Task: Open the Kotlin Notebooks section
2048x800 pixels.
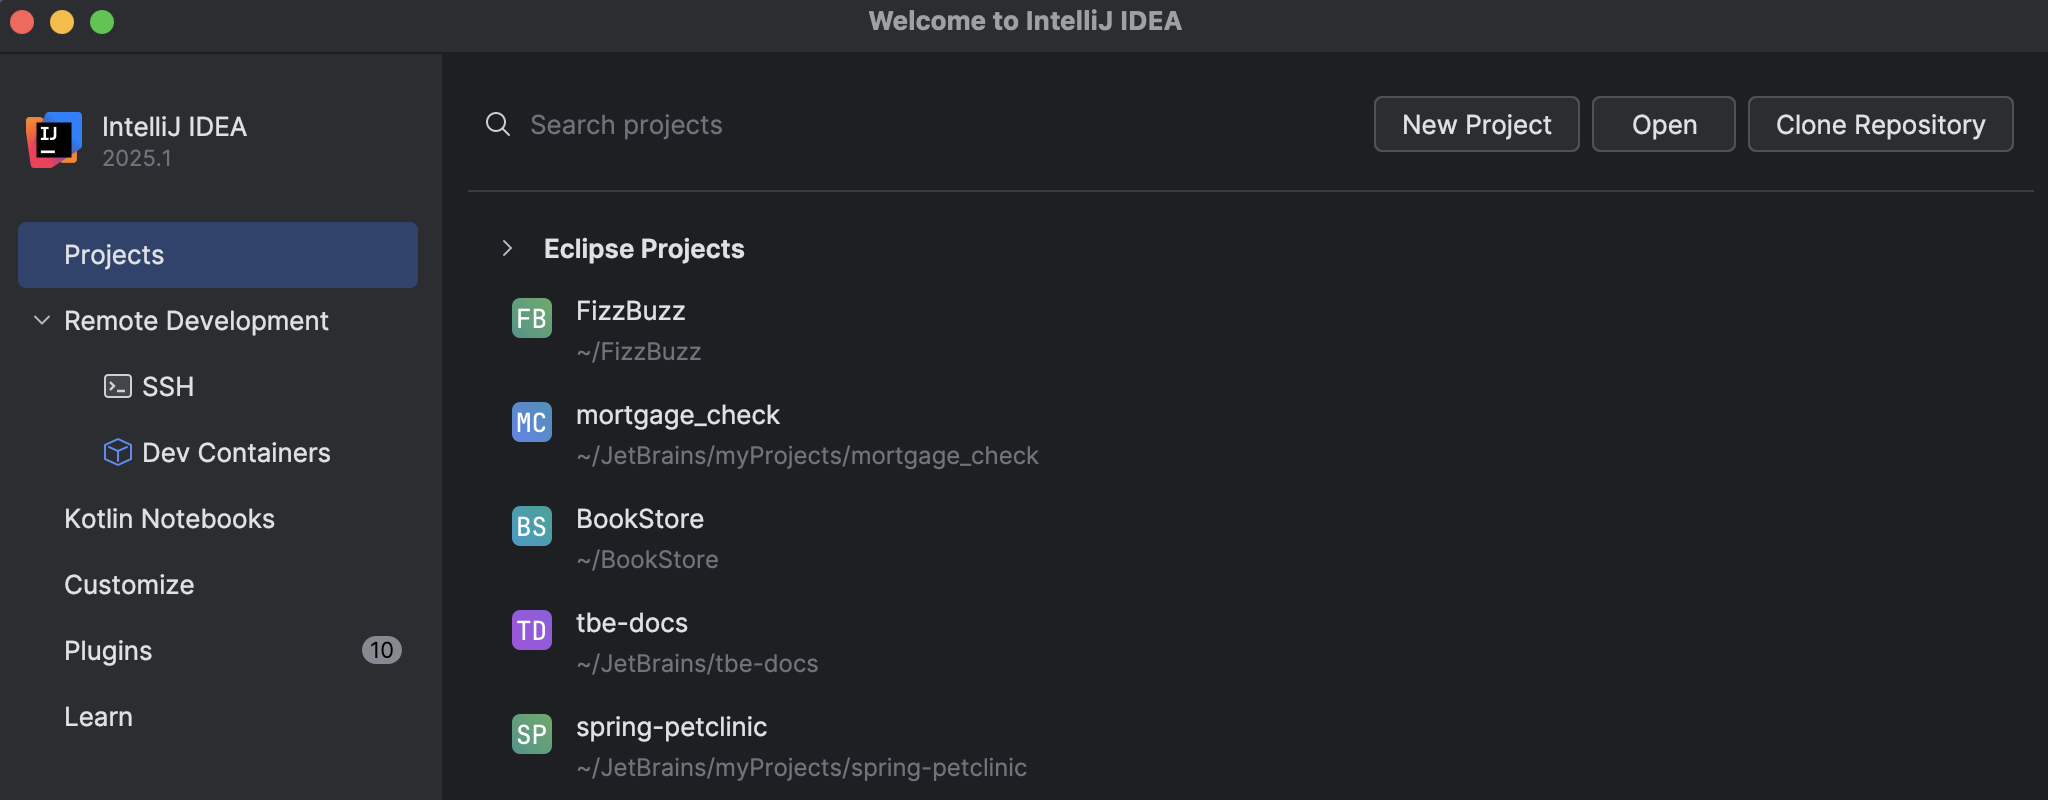Action: 169,519
